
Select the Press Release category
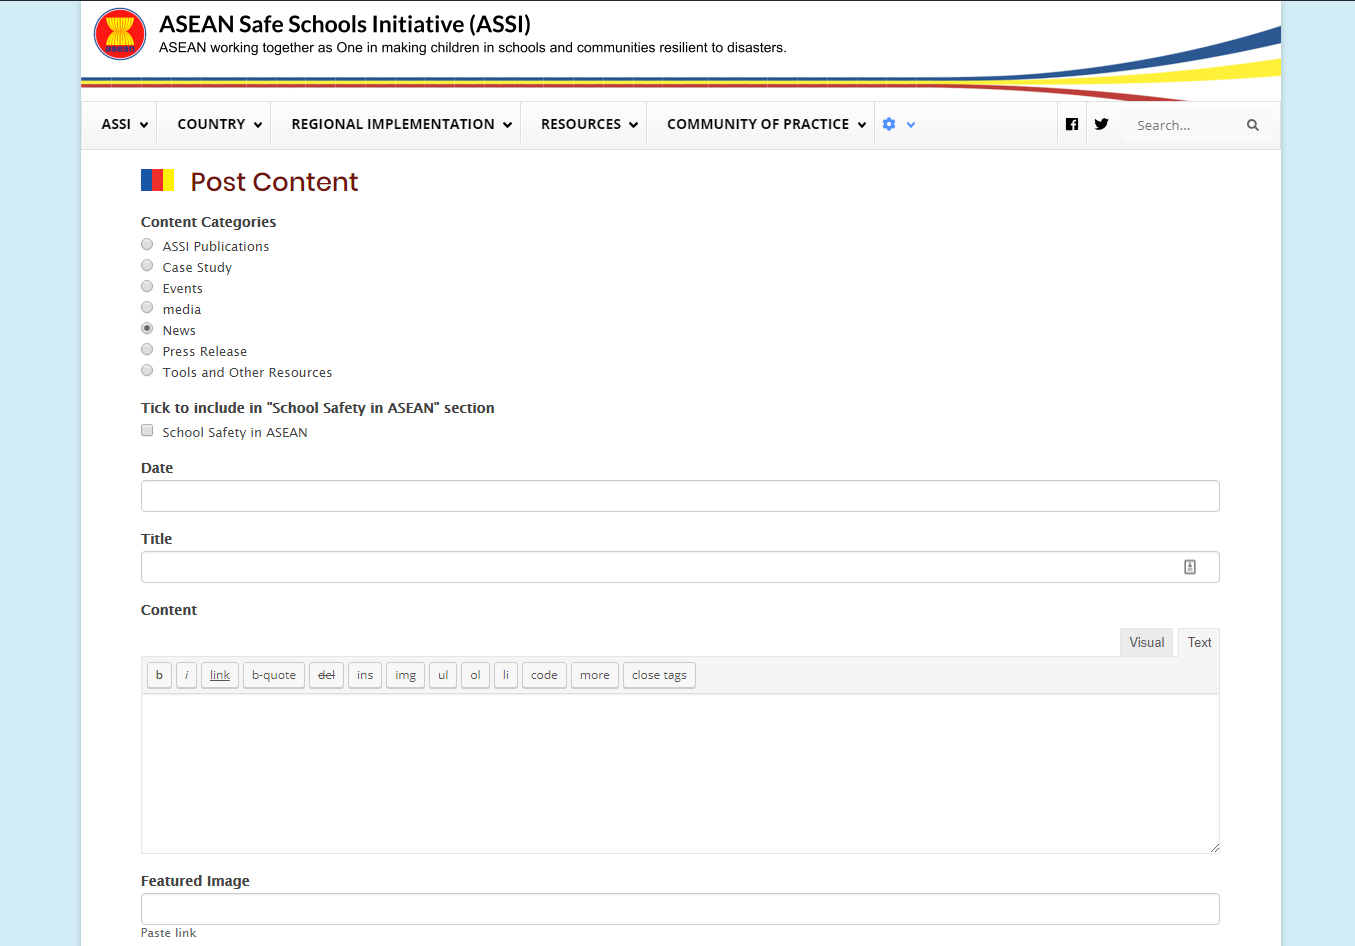tap(147, 350)
